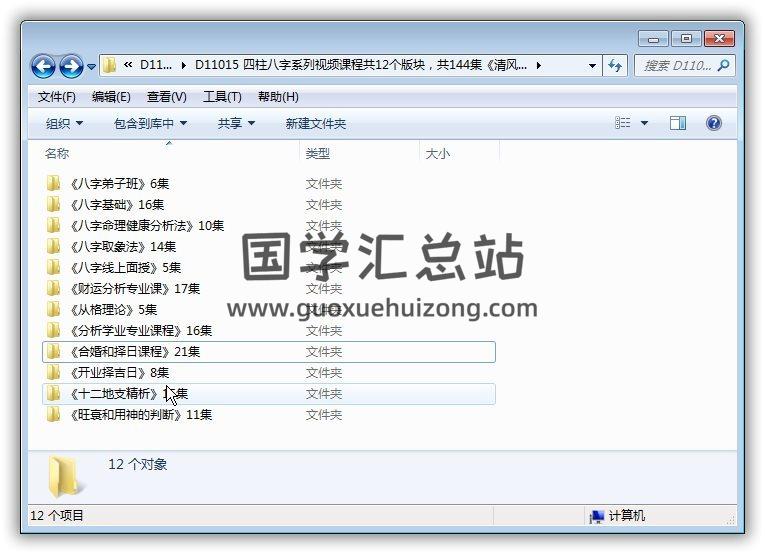
Task: Open the 共享 dropdown
Action: tap(236, 123)
